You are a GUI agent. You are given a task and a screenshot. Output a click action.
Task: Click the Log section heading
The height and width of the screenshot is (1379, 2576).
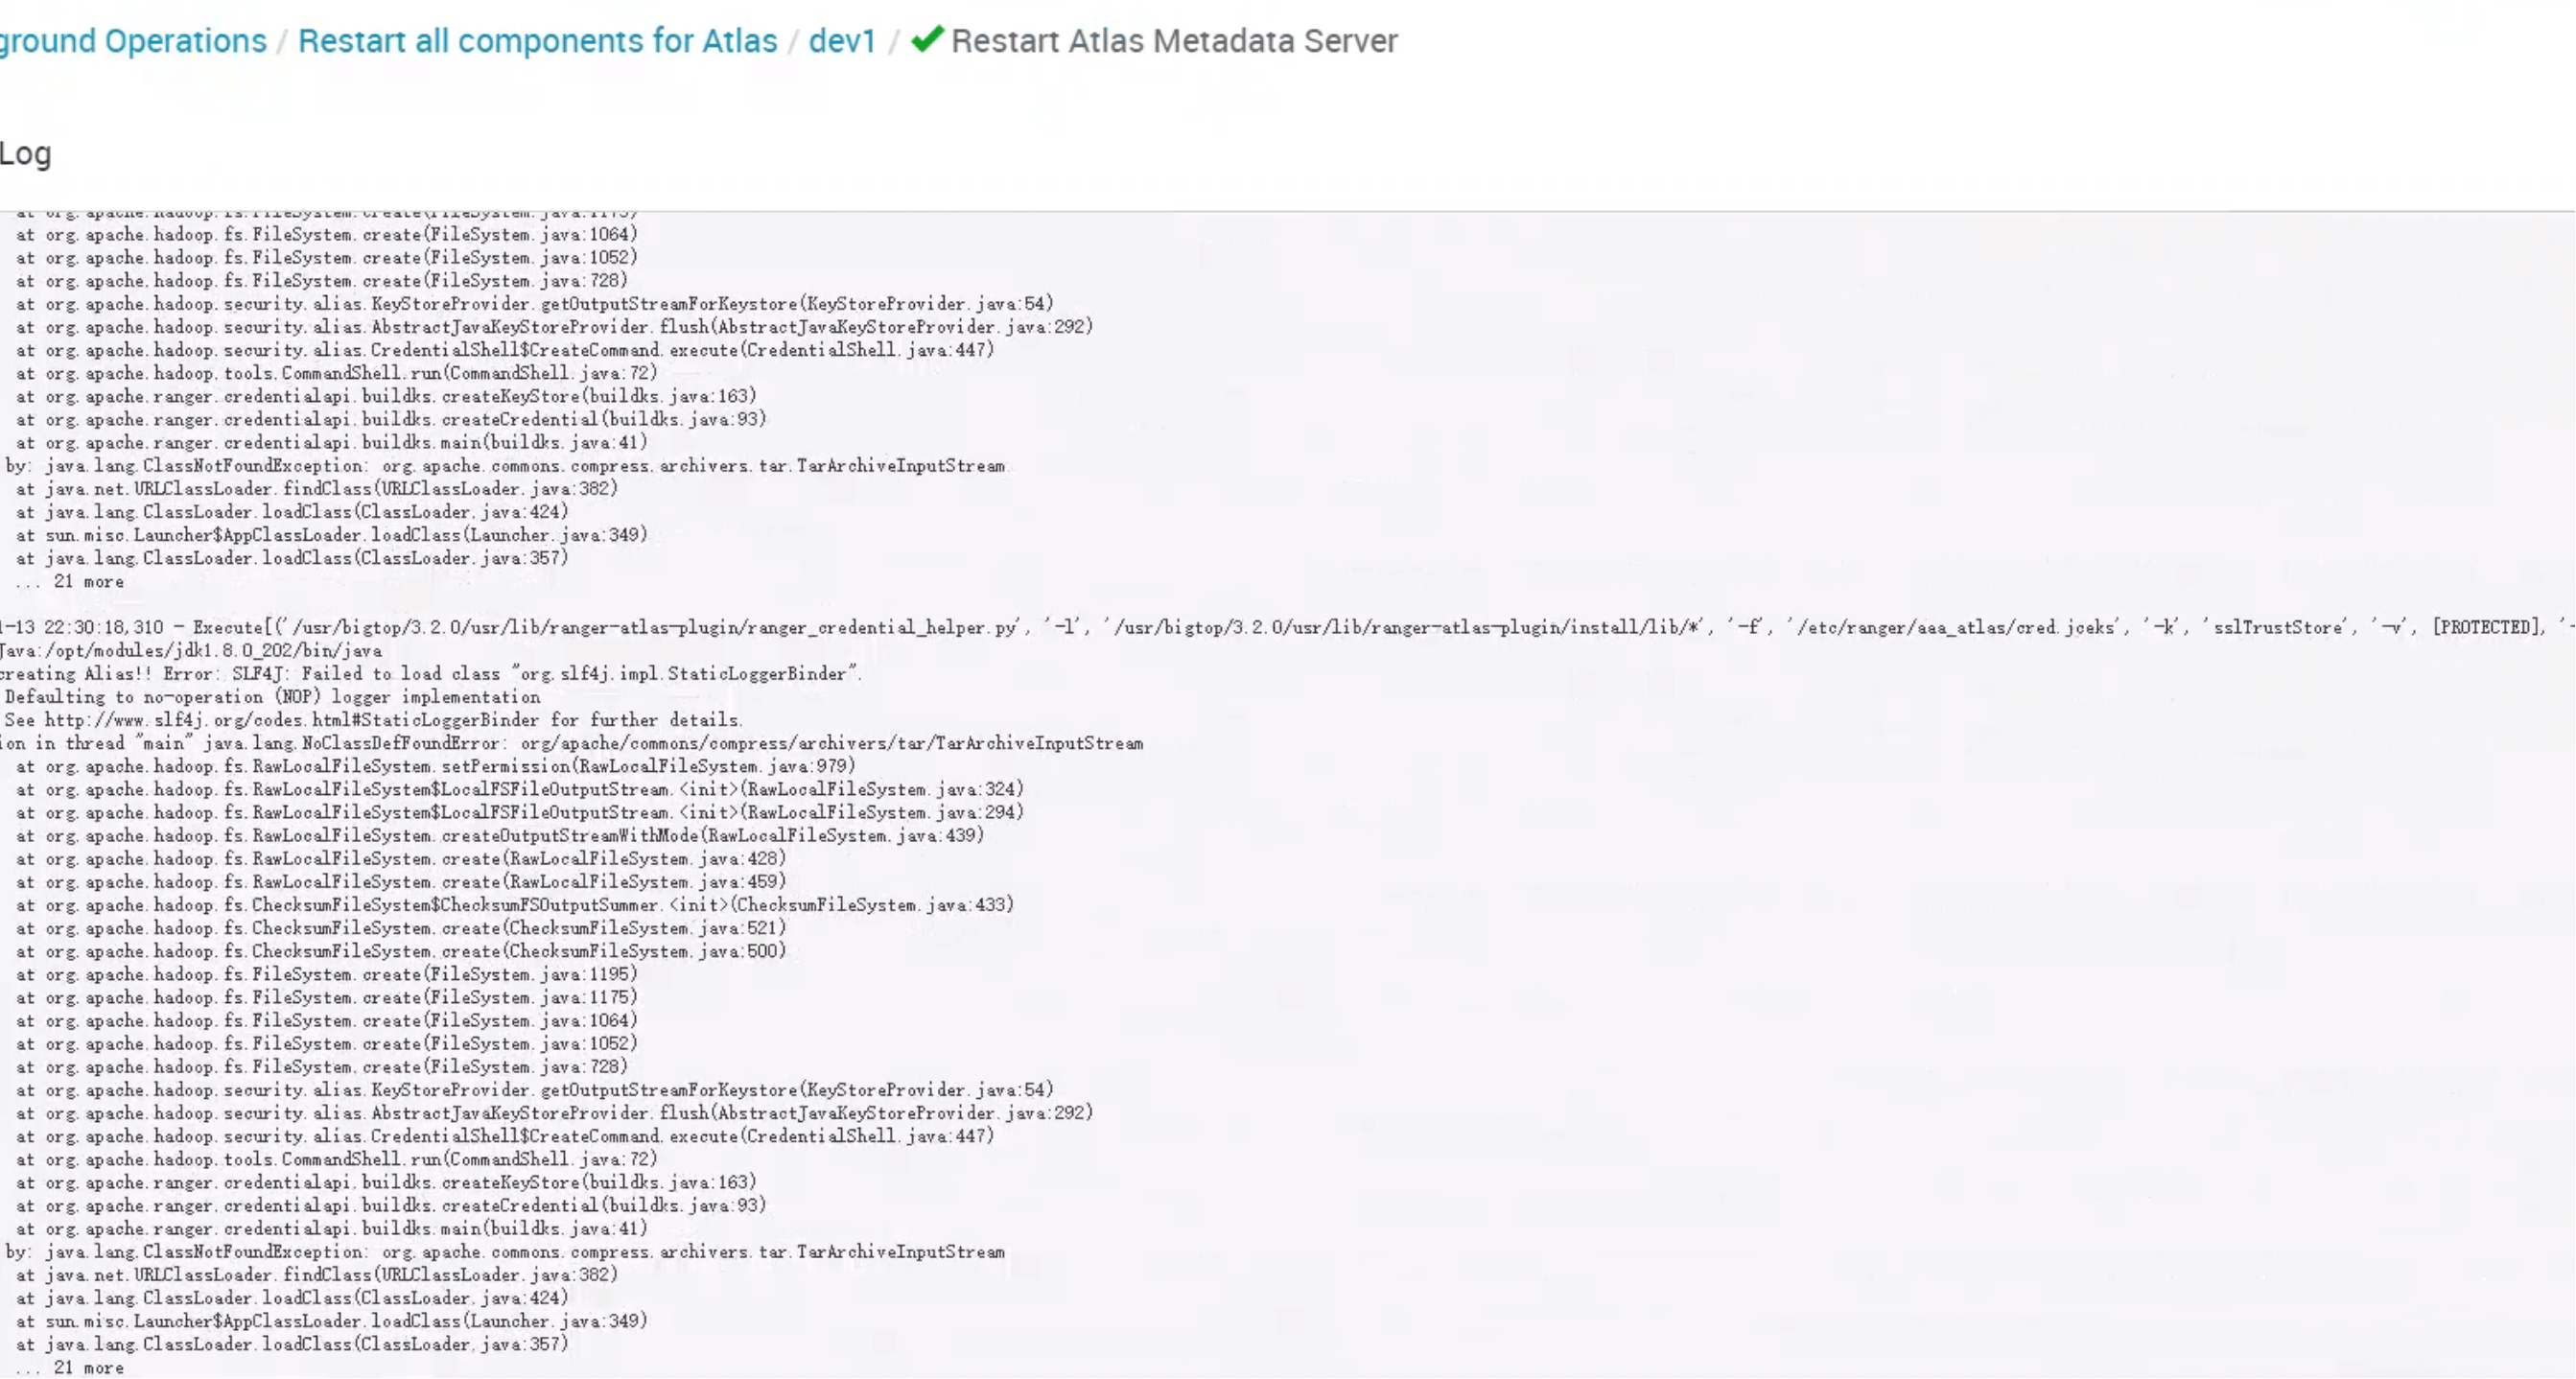[25, 154]
